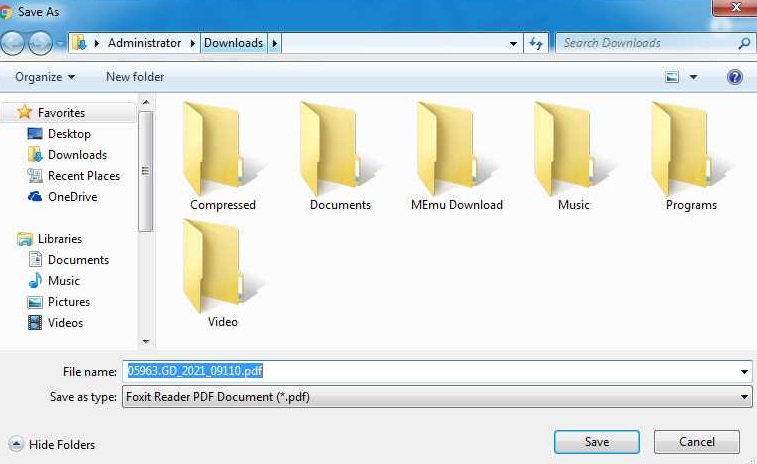757x464 pixels.
Task: Click the Cancel button
Action: click(x=697, y=442)
